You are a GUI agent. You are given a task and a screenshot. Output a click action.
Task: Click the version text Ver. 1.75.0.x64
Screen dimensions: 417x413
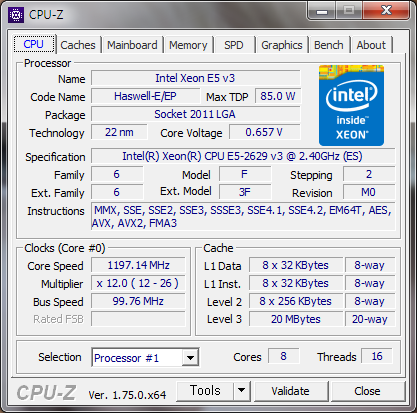click(x=127, y=395)
